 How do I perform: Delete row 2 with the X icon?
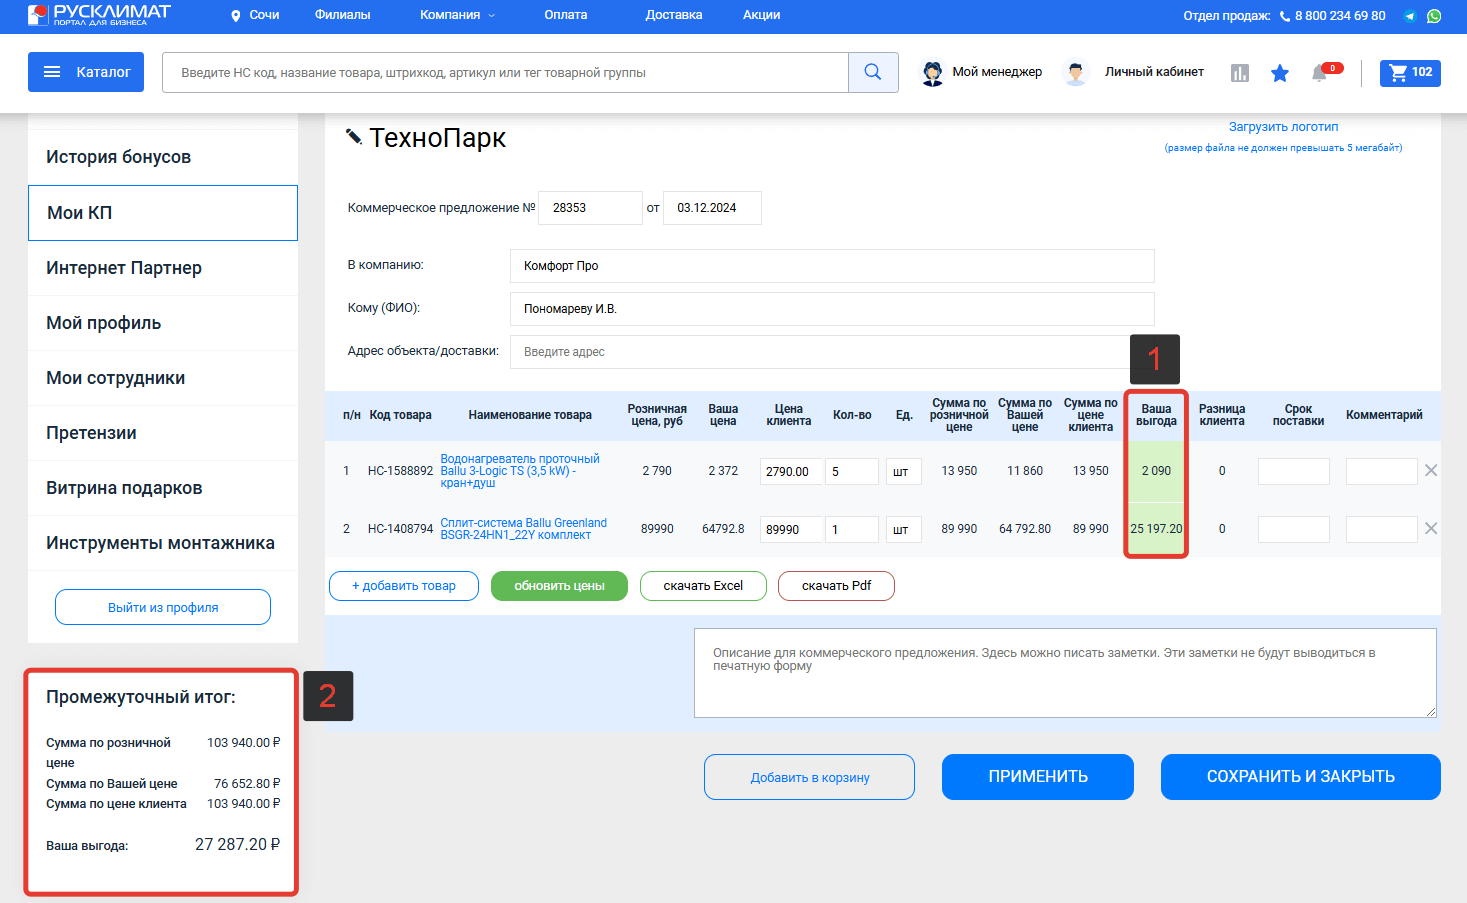point(1431,528)
